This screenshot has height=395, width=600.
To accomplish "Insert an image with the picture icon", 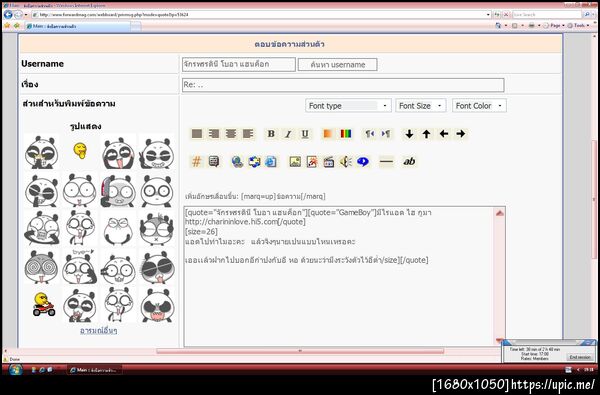I will click(295, 162).
